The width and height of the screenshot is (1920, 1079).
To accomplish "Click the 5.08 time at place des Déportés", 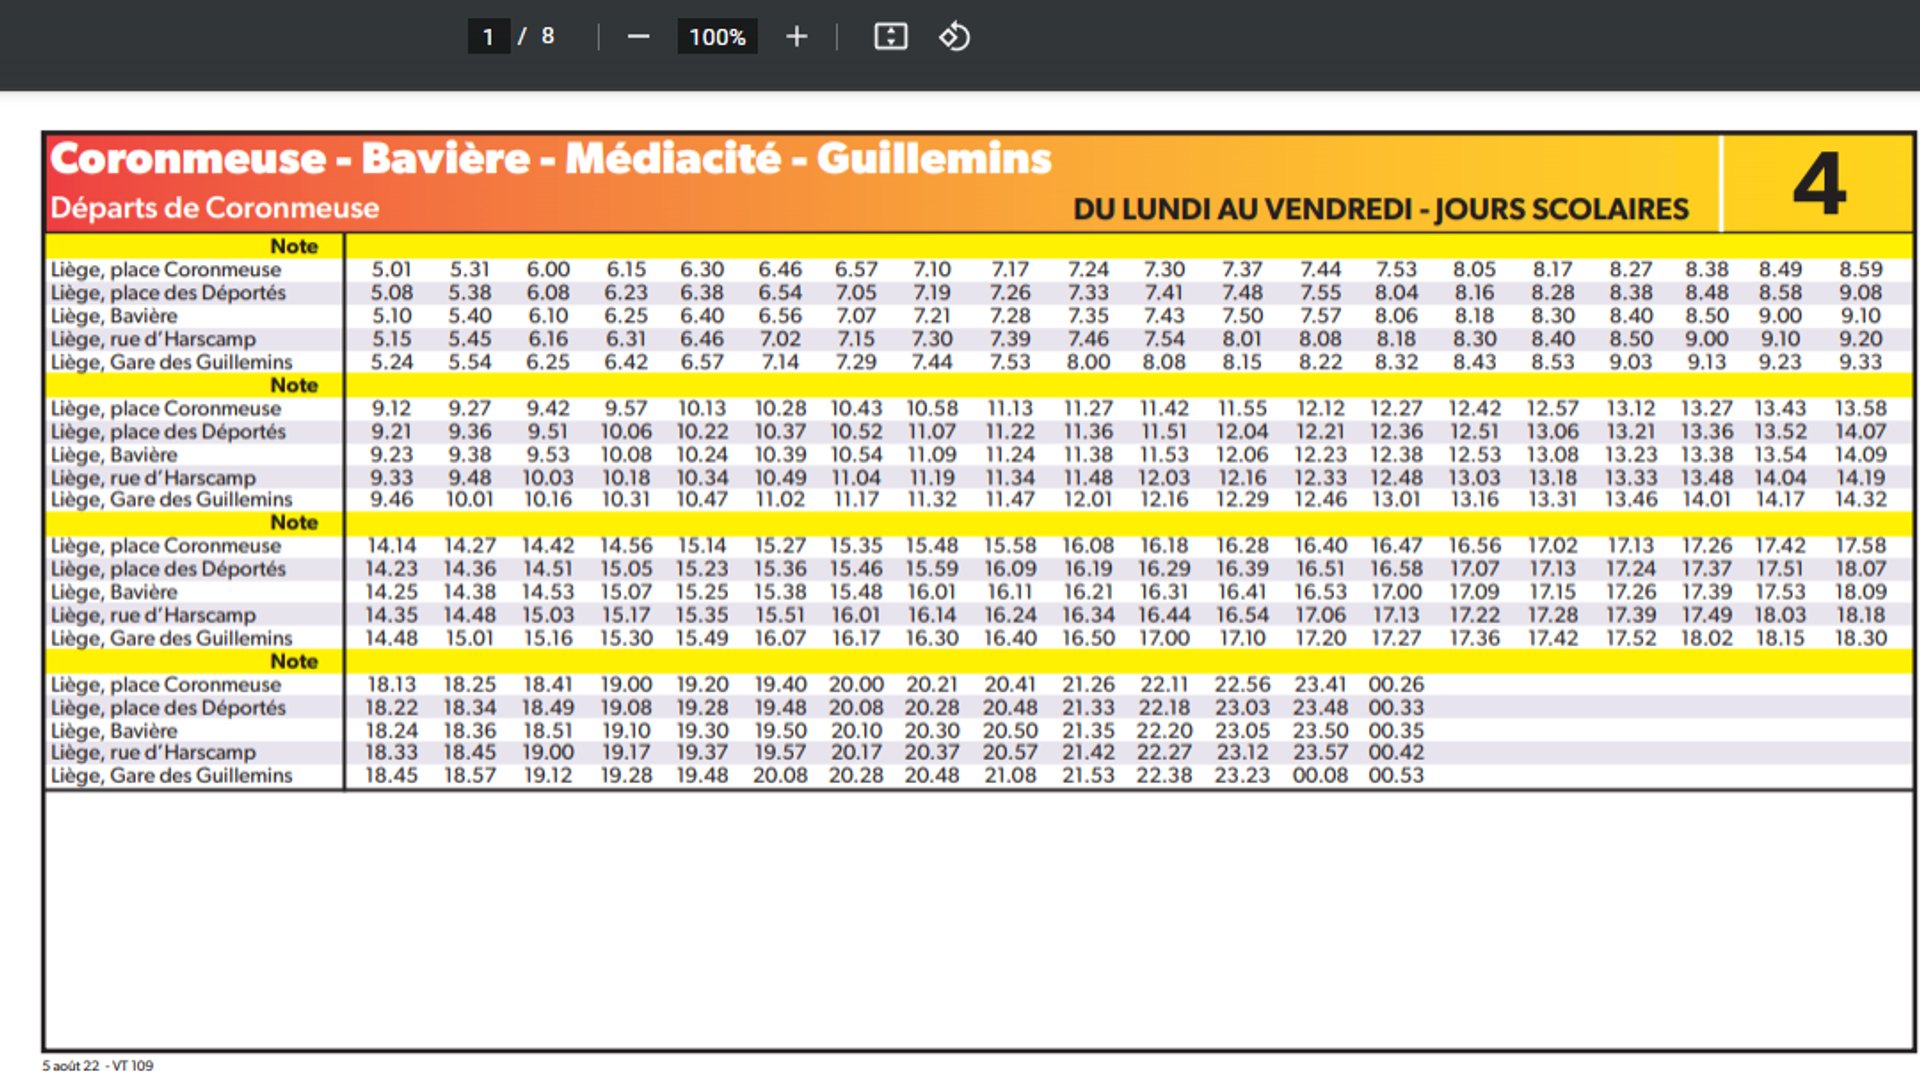I will tap(391, 293).
